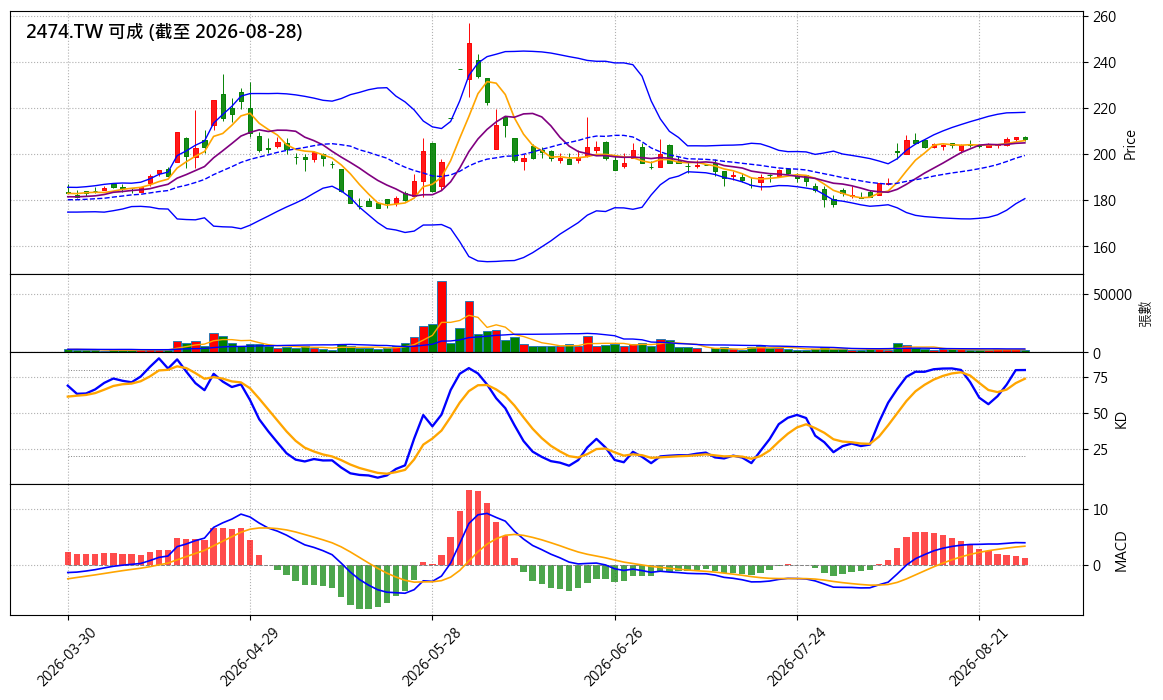Click the 2026-06-26 date label
Screen dimensions: 1163x700
[613, 657]
